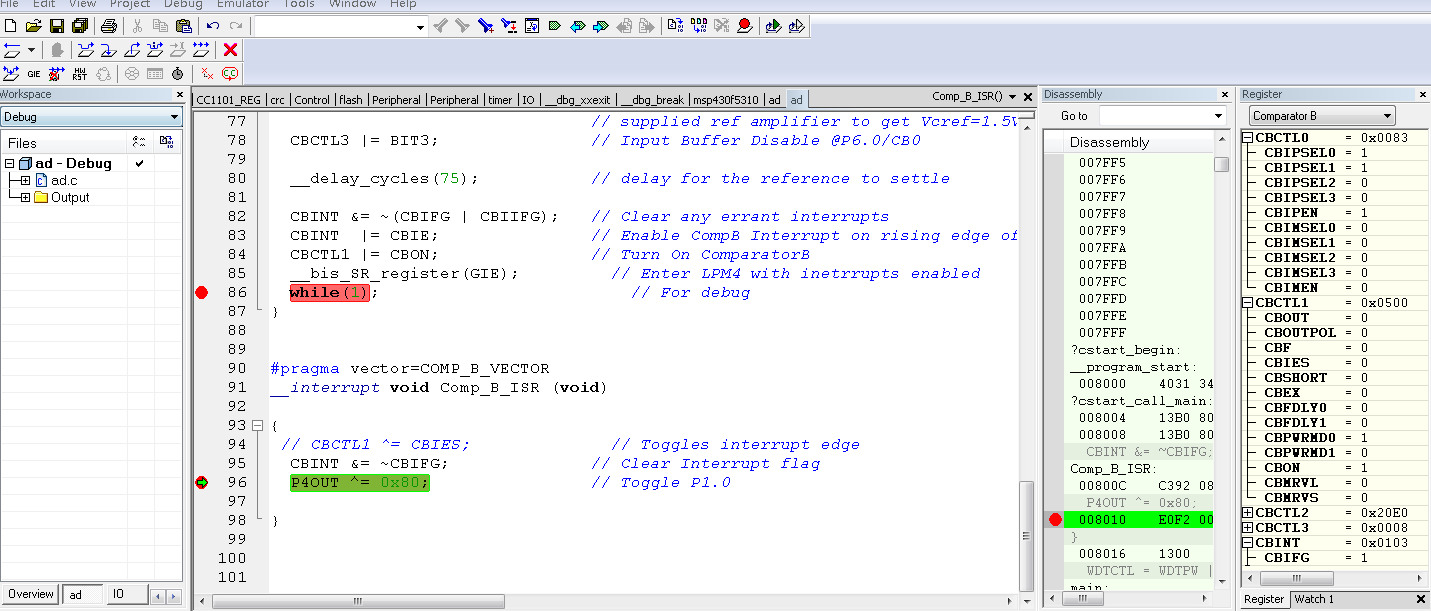This screenshot has width=1431, height=611.
Task: Click the GIE emulator toolbar icon
Action: coord(34,73)
